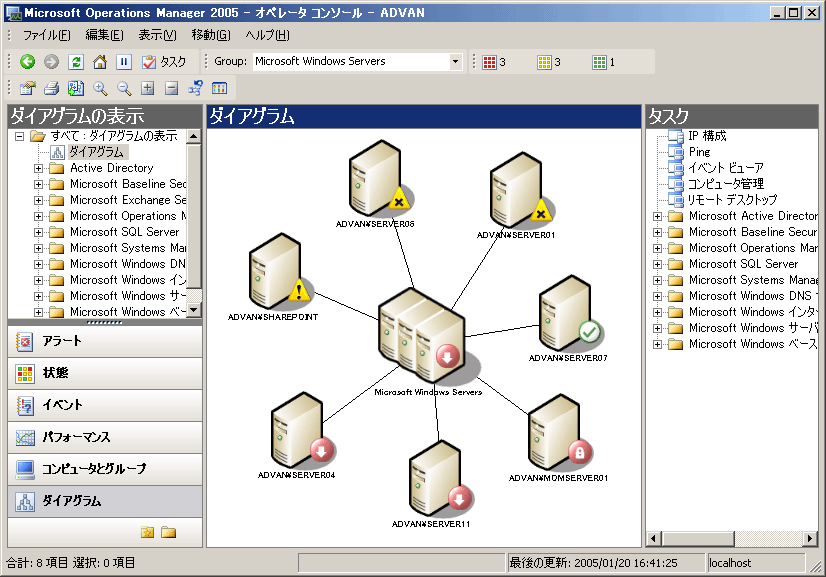This screenshot has width=826, height=577.
Task: Switch to the アラート view
Action: click(105, 341)
